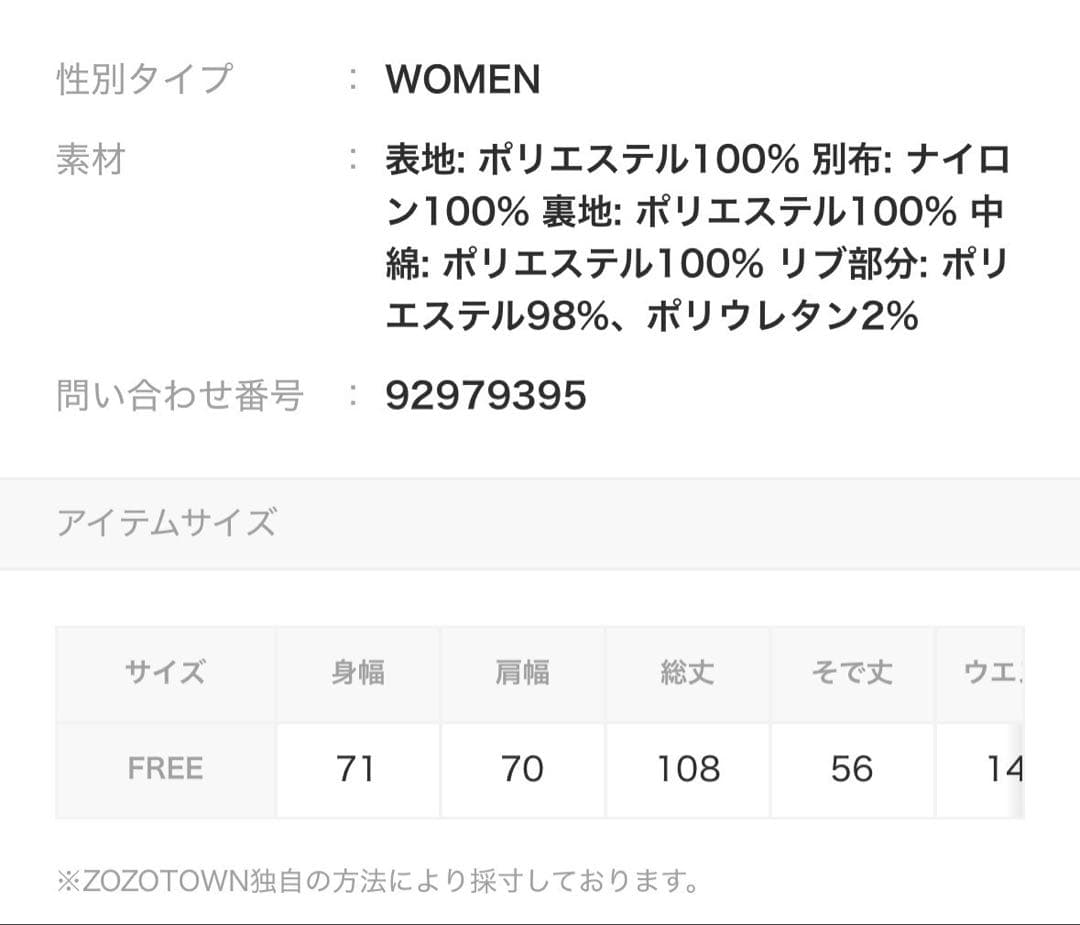Click the 肩幅 column header
This screenshot has height=925, width=1080.
tap(522, 672)
